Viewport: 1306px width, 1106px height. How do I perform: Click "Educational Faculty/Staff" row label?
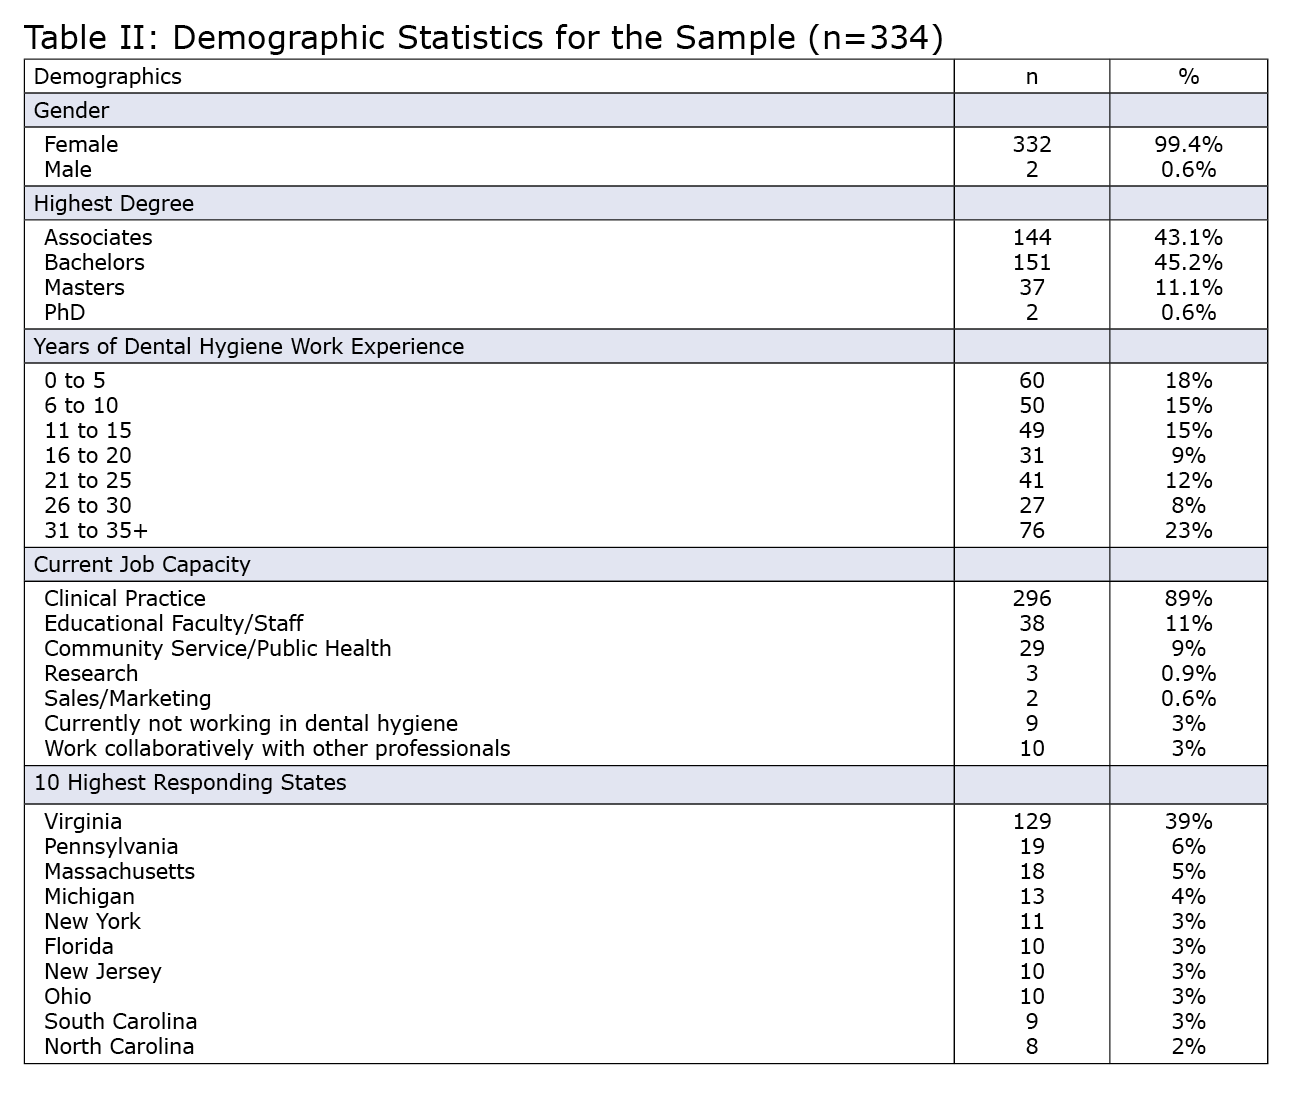coord(173,624)
